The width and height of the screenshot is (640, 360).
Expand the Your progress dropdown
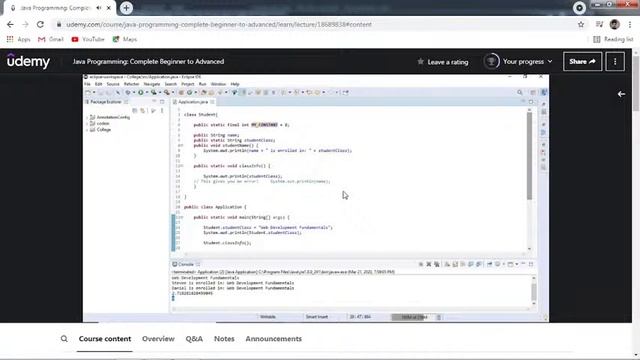[x=528, y=62]
